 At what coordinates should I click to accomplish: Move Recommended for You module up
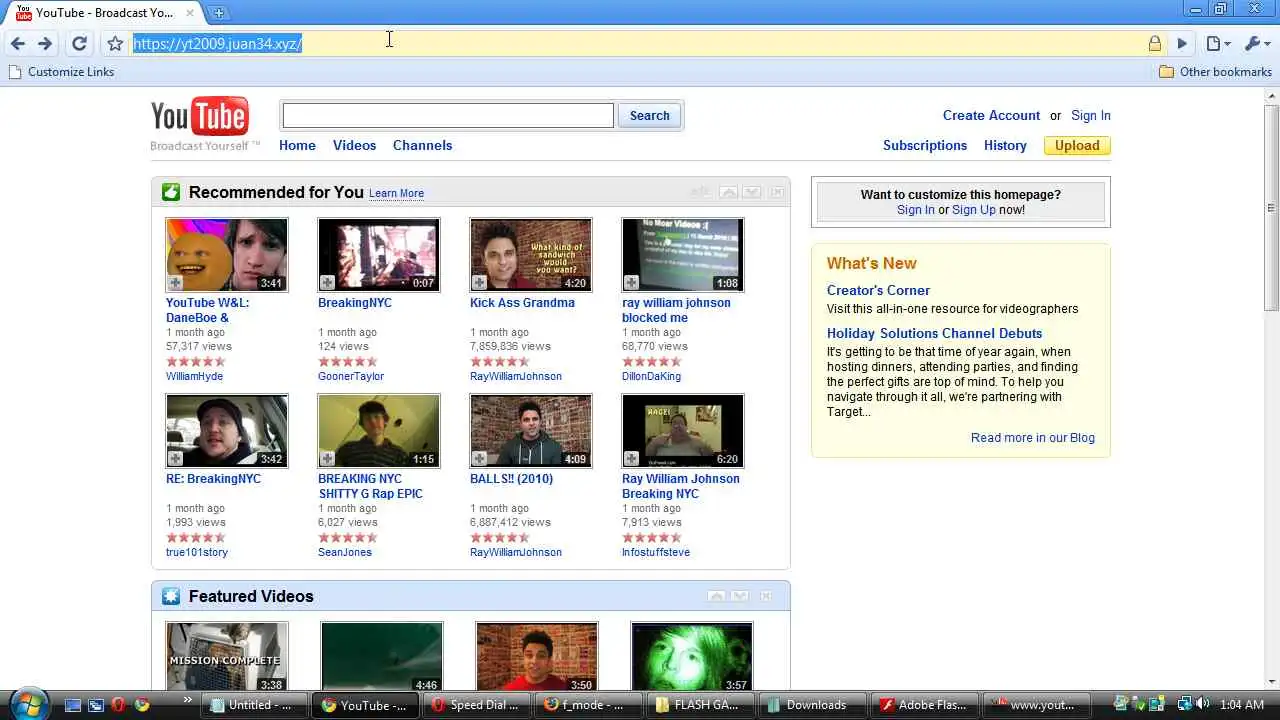coord(728,192)
